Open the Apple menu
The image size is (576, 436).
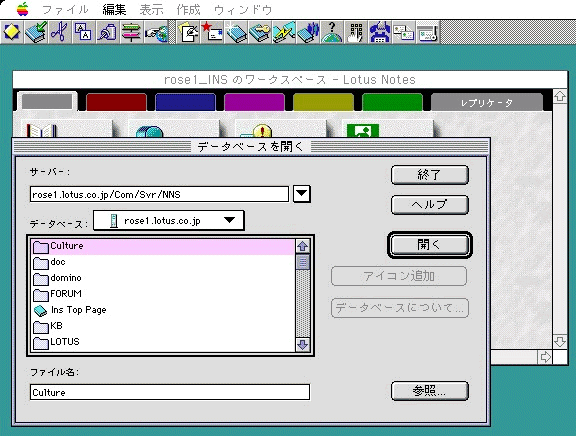(x=22, y=9)
